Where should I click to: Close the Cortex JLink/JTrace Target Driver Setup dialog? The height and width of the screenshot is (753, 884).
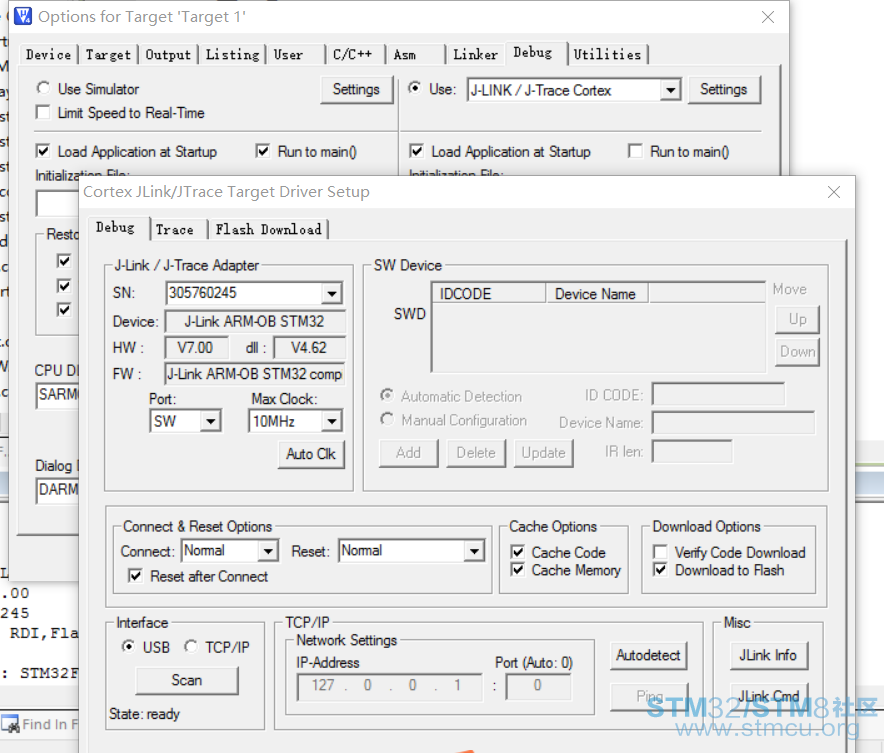(834, 192)
